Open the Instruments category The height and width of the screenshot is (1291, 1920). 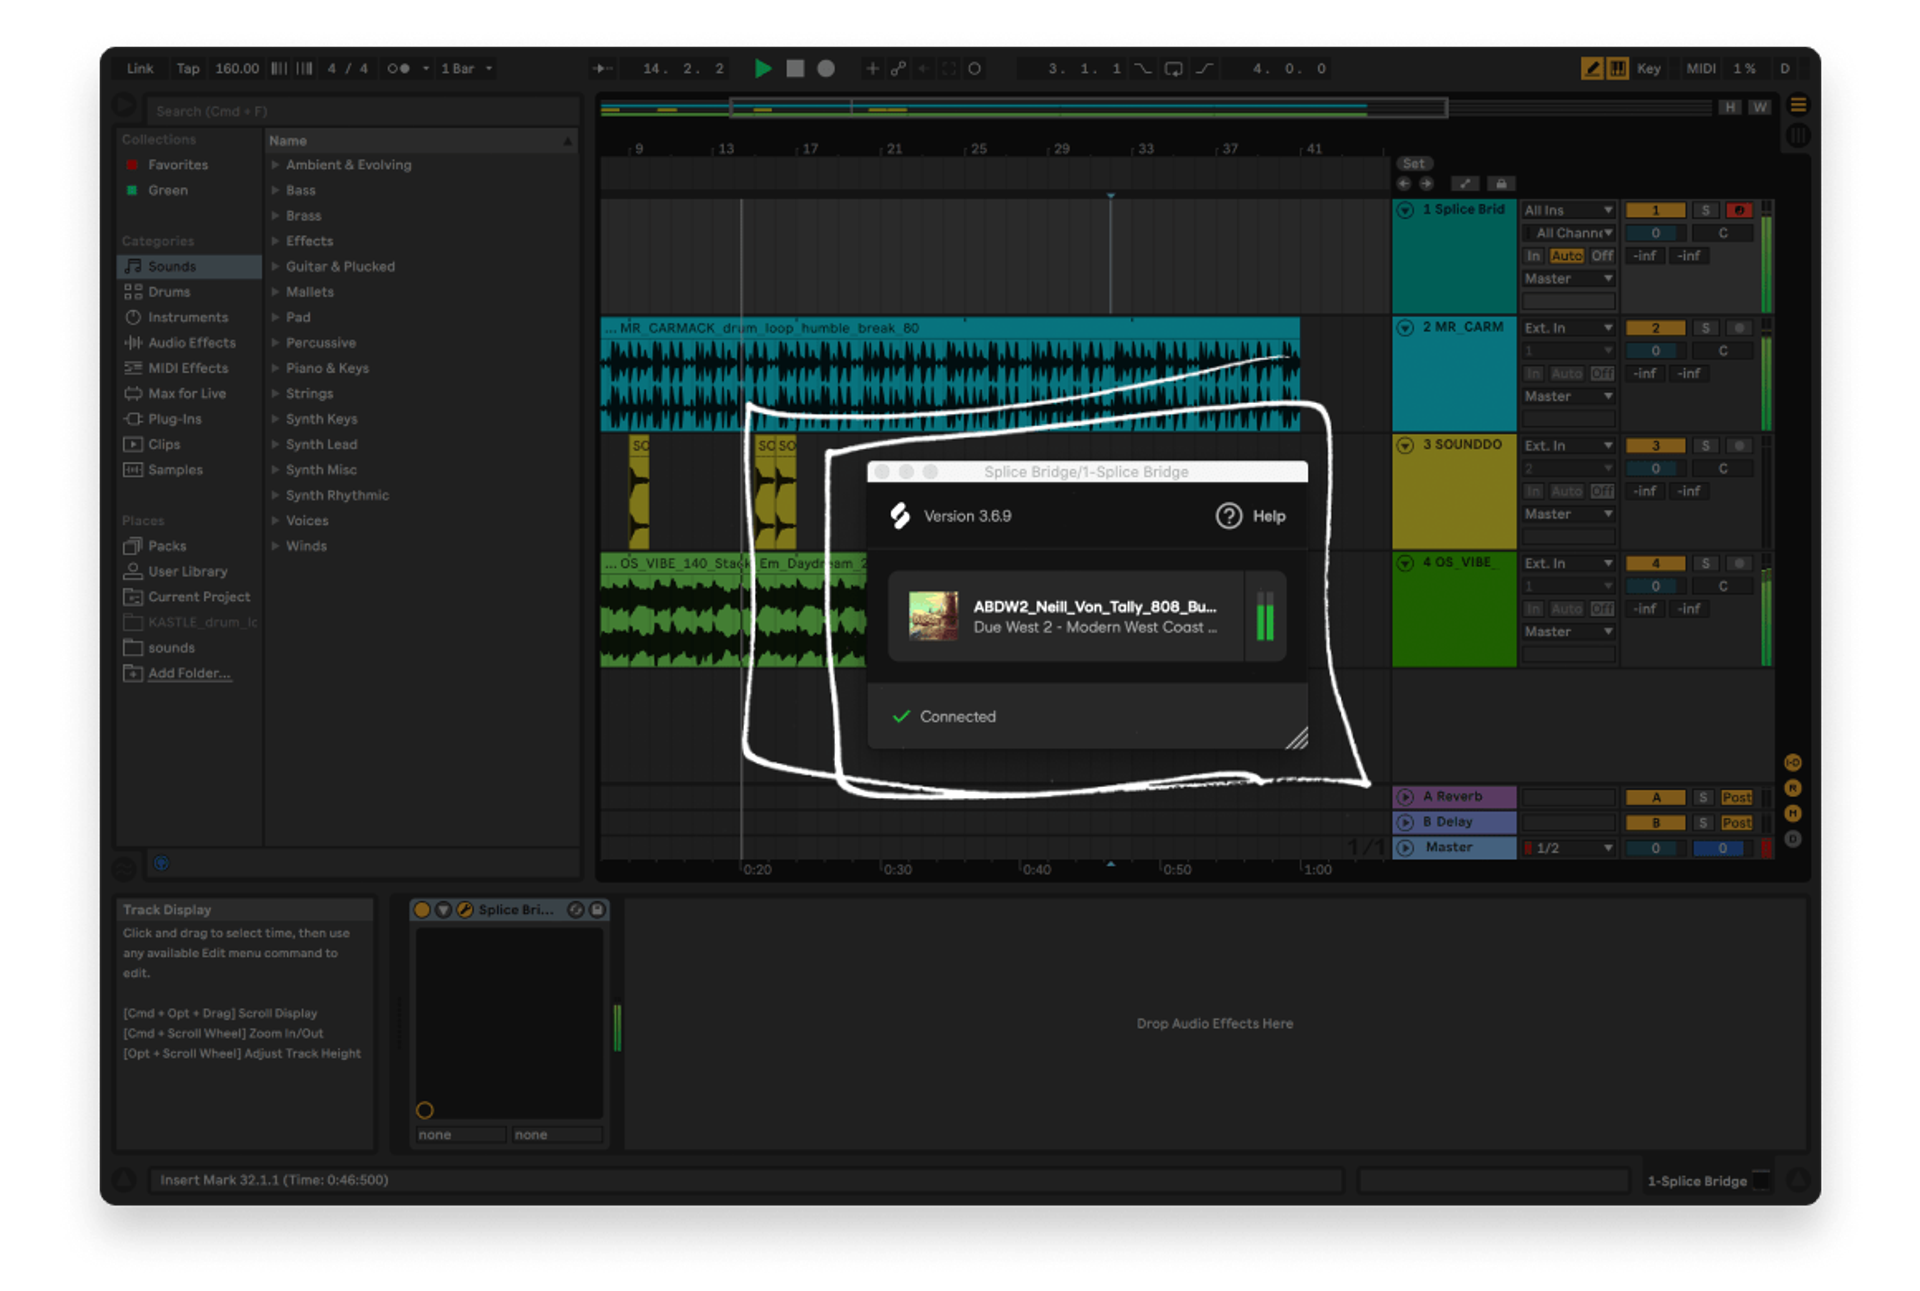189,317
